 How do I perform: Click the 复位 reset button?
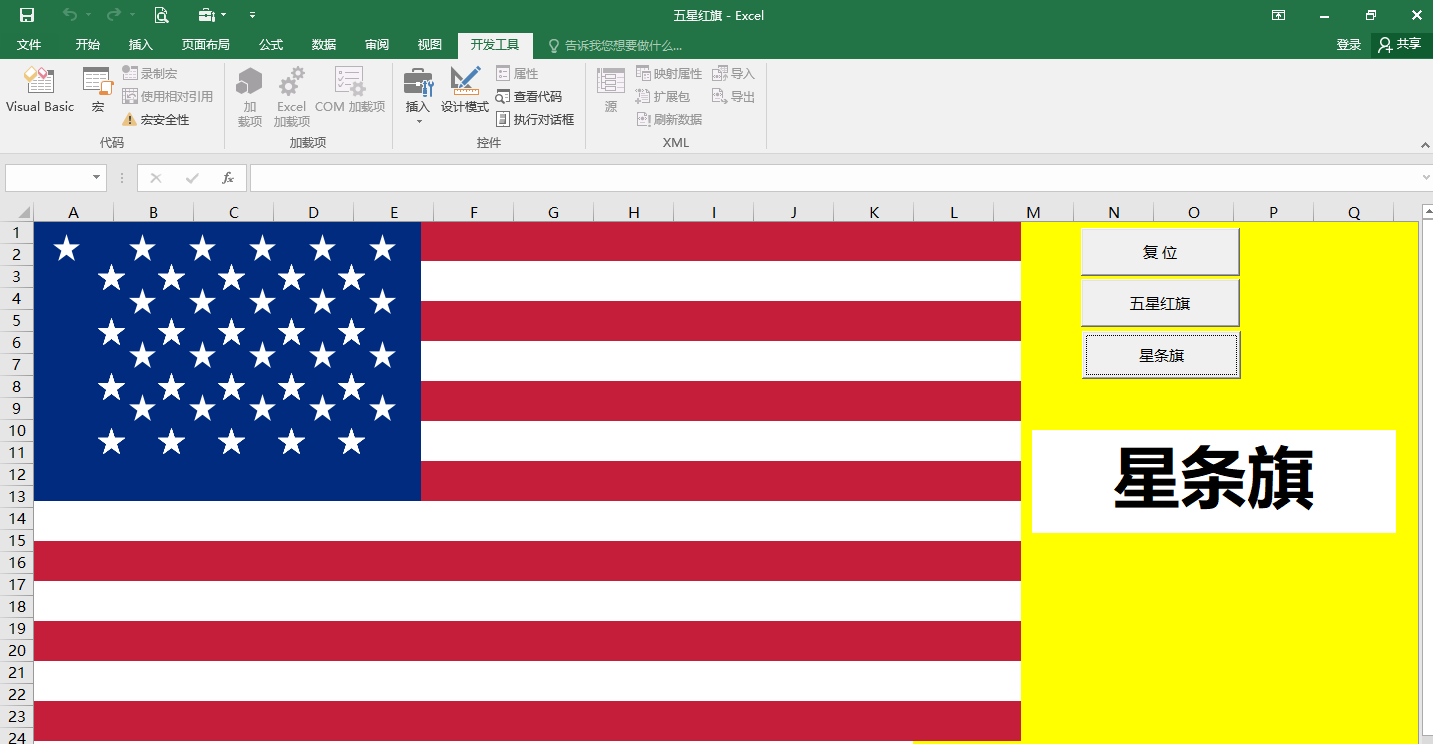(x=1160, y=252)
